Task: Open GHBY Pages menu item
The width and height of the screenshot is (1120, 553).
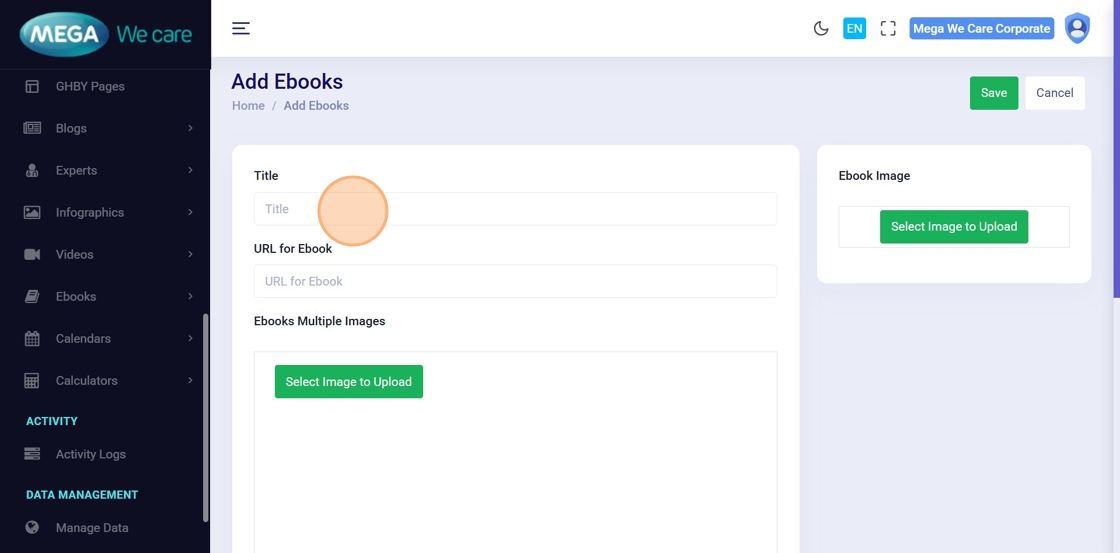Action: click(90, 86)
